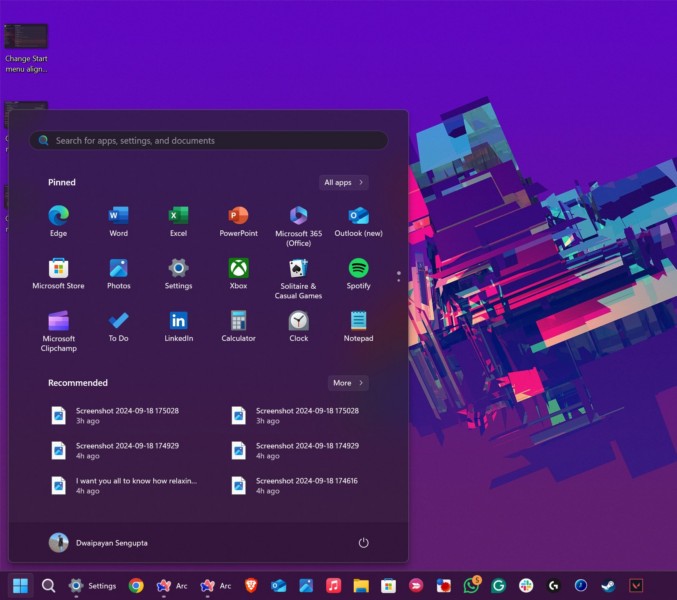Open recommended file Screenshot 2024-09-18 174616
This screenshot has width=677, height=600.
coord(294,485)
